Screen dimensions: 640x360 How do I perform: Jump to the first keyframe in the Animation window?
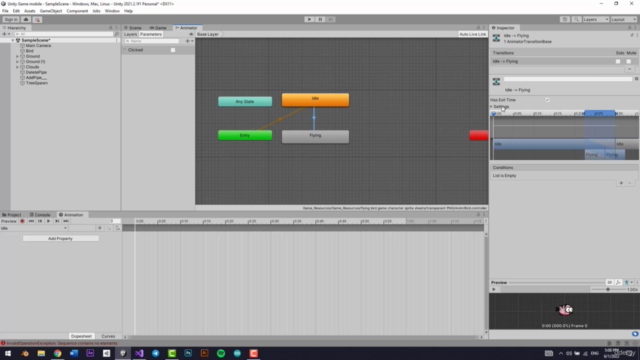click(x=31, y=221)
